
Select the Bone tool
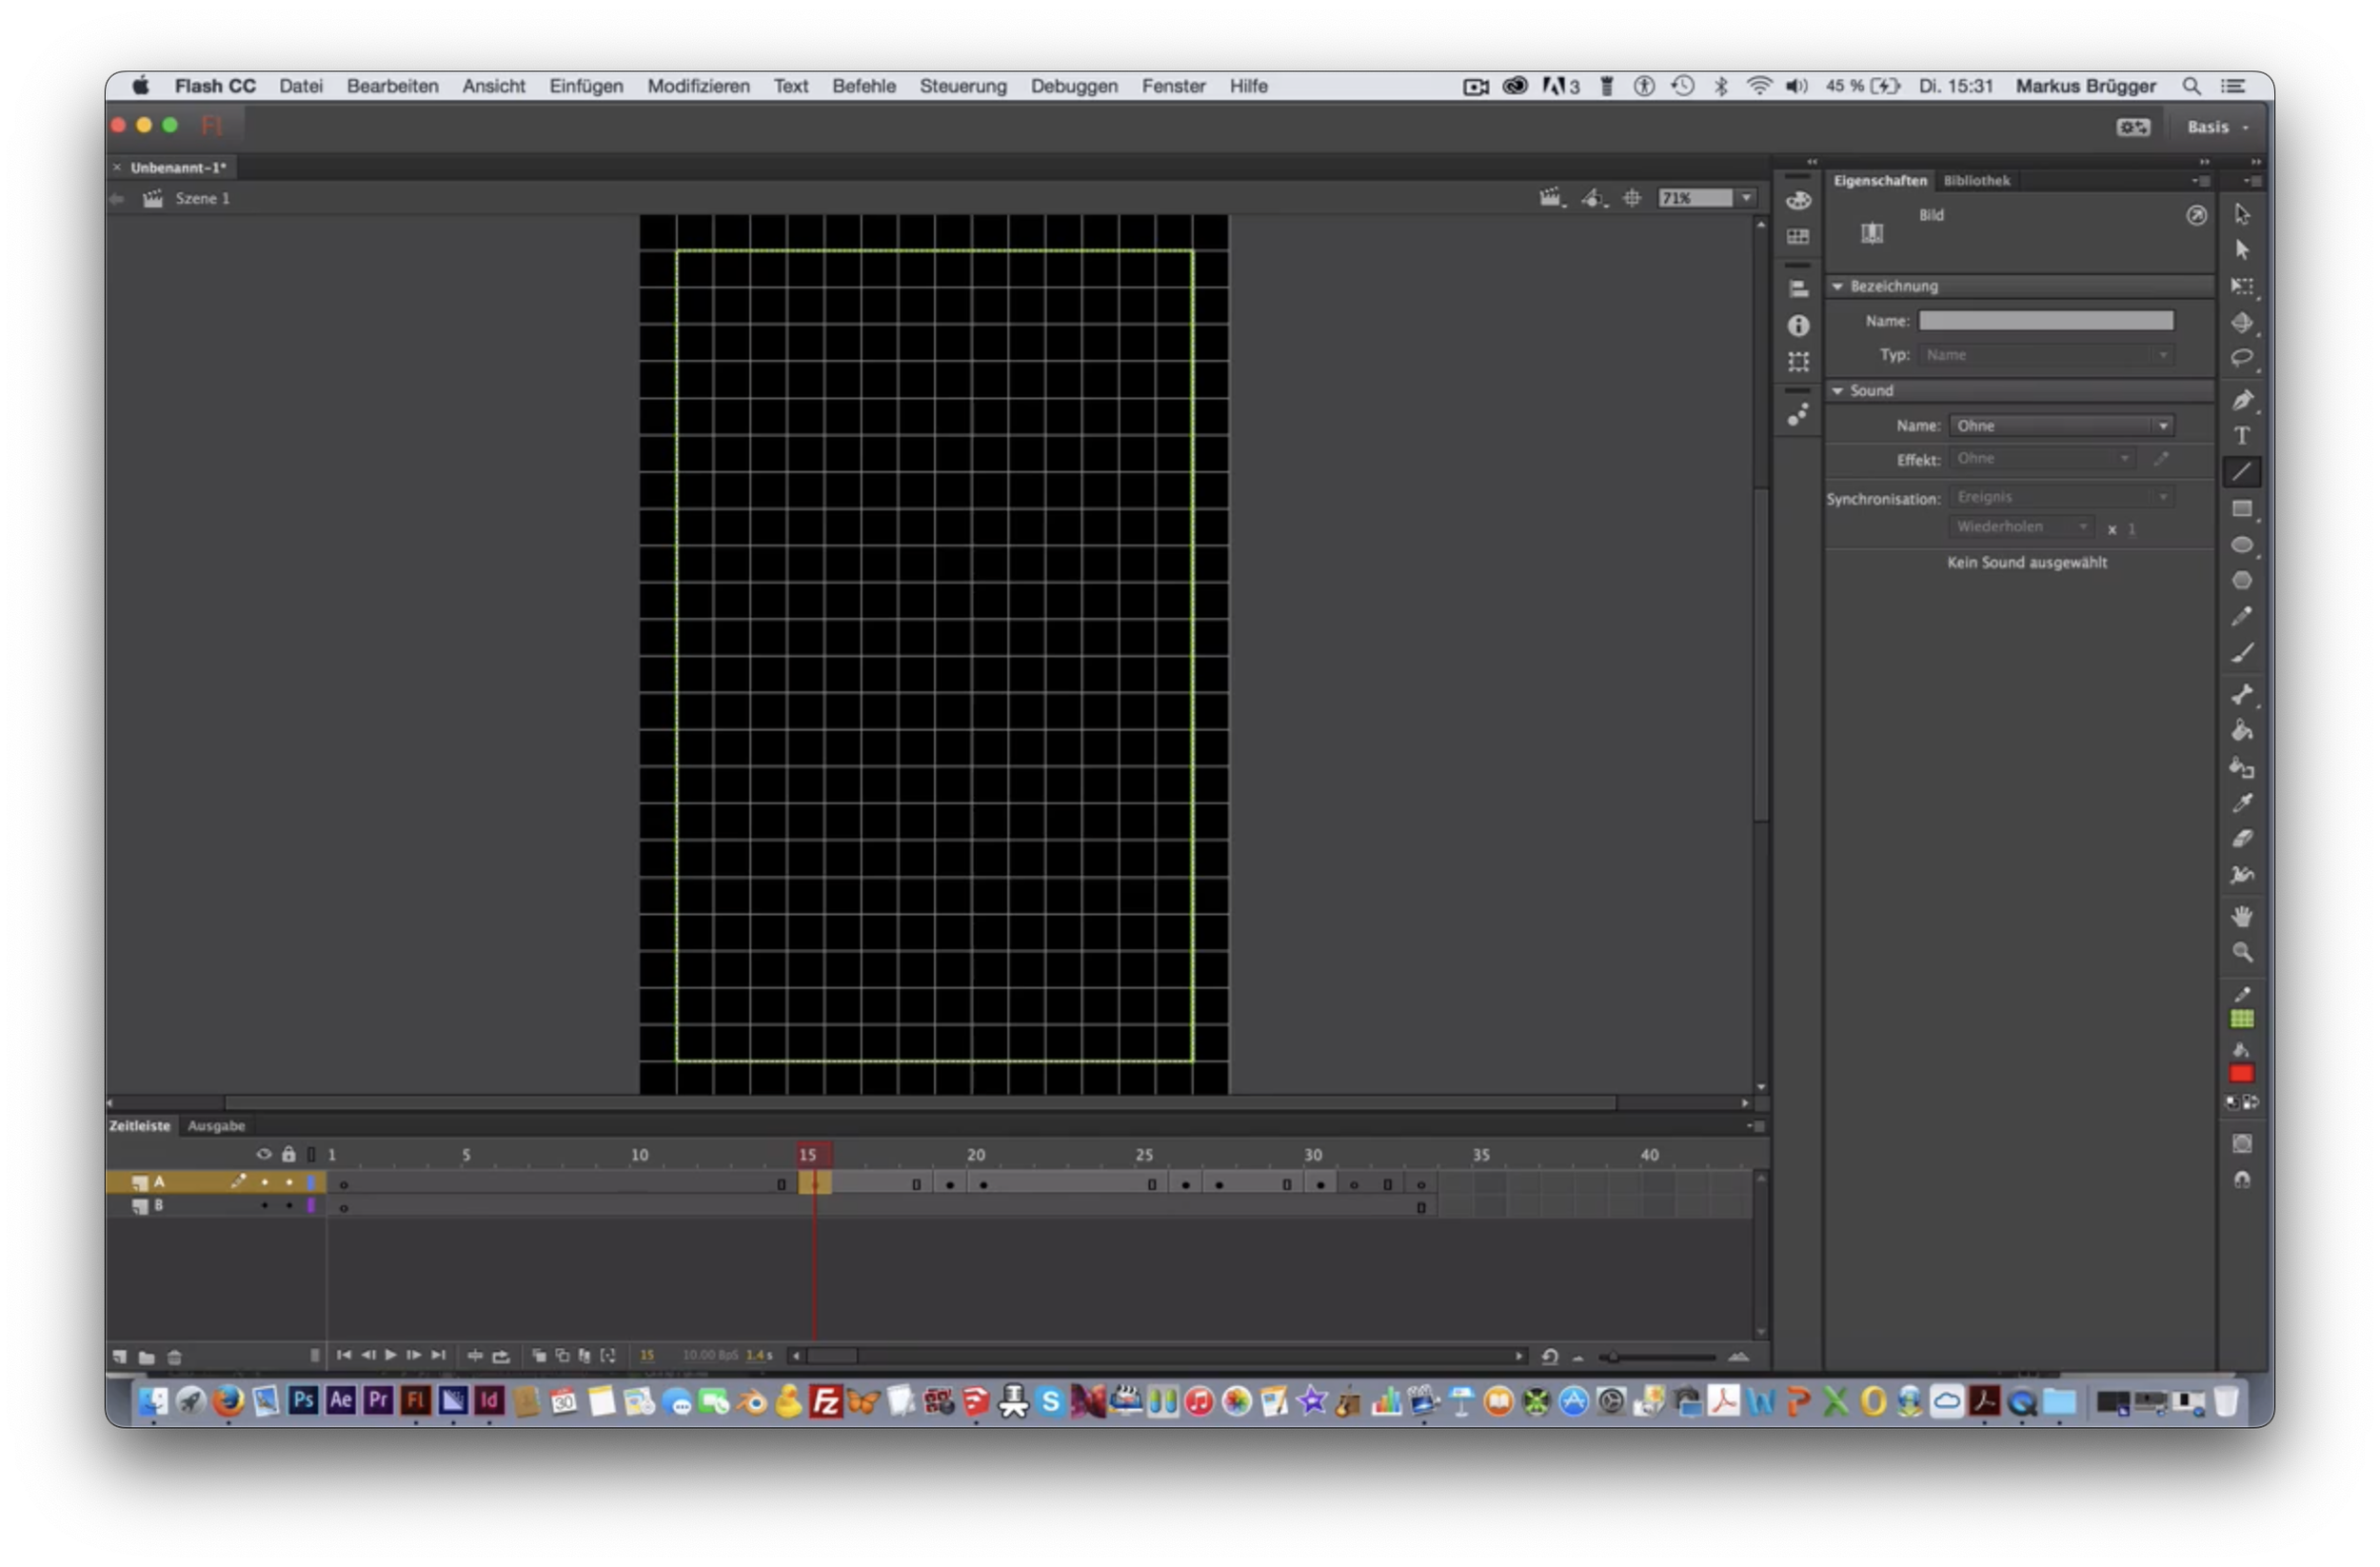[2241, 695]
